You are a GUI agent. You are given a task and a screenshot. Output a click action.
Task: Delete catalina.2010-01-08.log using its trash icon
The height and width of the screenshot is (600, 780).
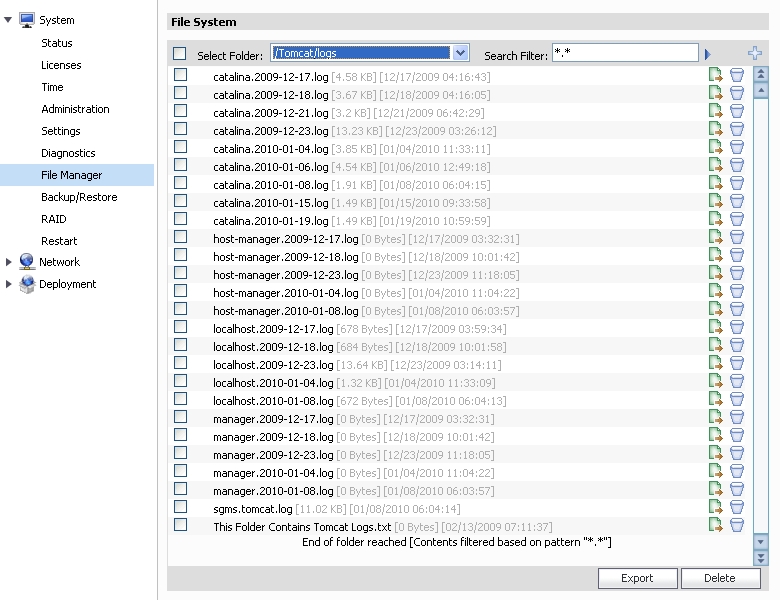(x=737, y=183)
